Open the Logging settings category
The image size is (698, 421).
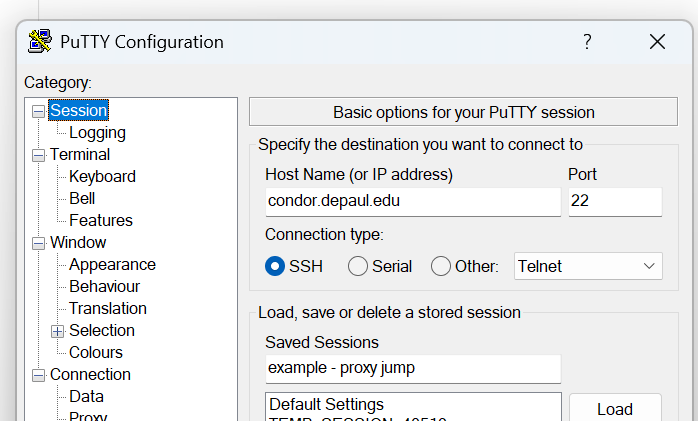97,132
